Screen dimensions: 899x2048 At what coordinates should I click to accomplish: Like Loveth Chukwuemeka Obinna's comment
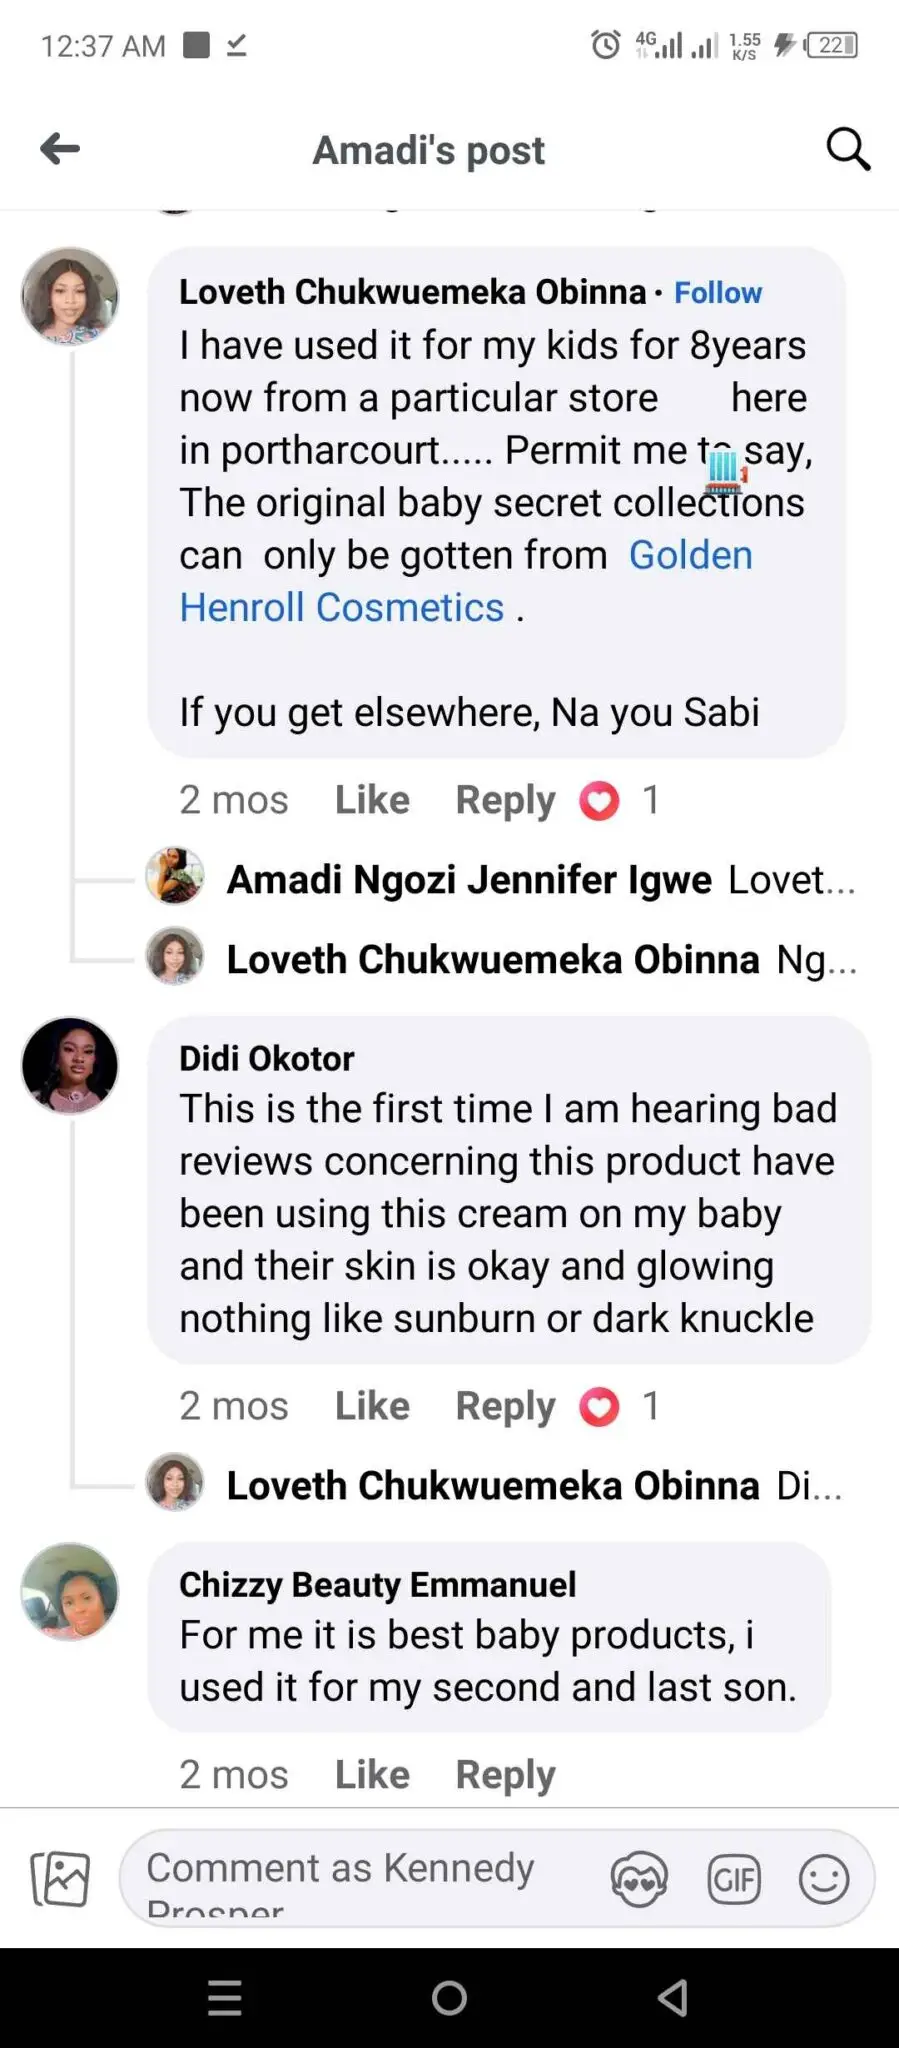372,801
